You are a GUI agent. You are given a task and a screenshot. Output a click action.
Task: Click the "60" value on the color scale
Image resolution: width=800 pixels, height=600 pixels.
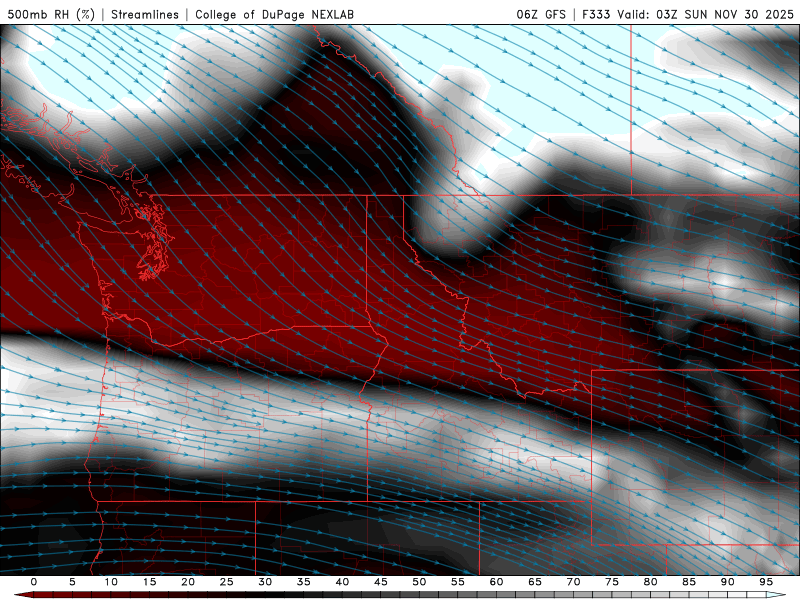496,582
